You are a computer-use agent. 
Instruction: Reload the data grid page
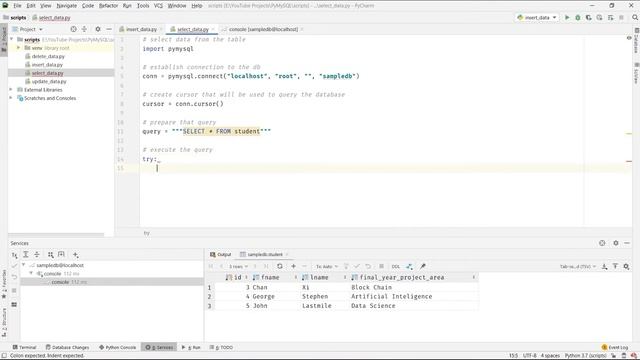click(280, 266)
